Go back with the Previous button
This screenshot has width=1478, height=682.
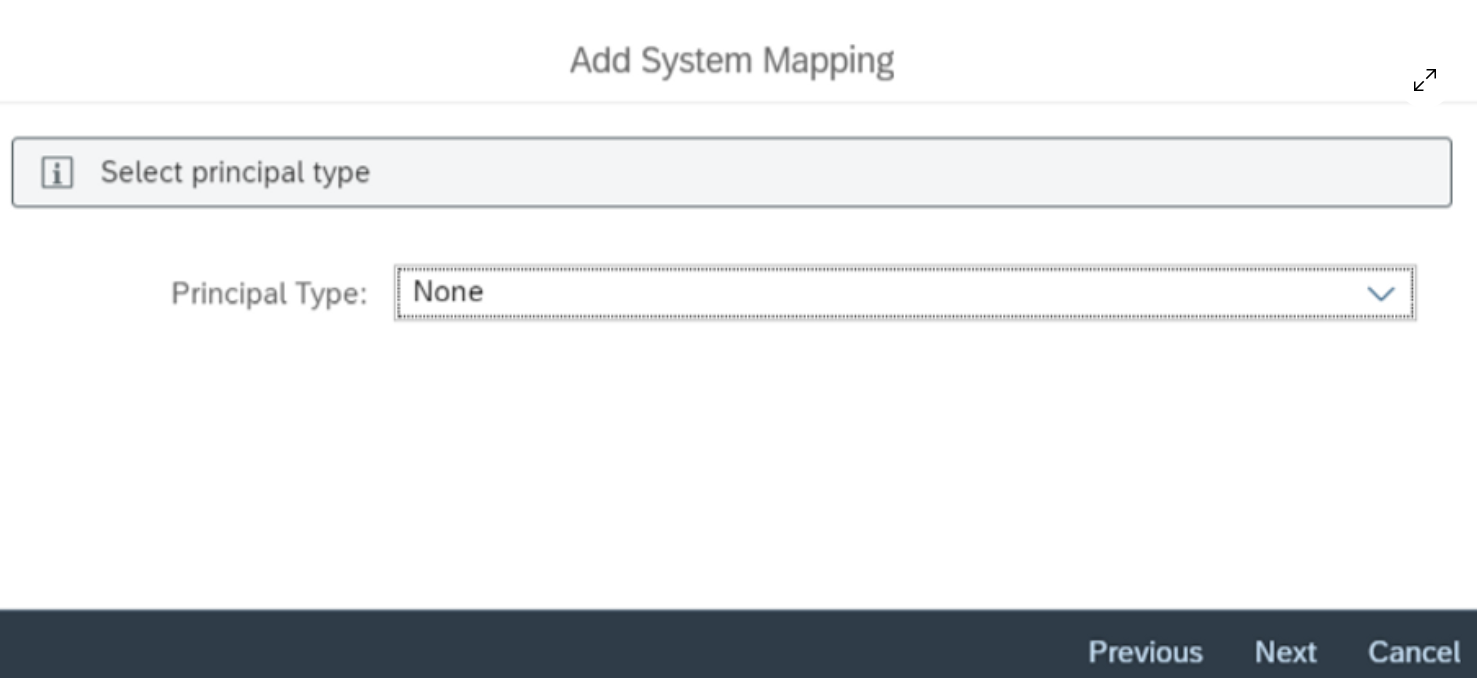[1145, 652]
